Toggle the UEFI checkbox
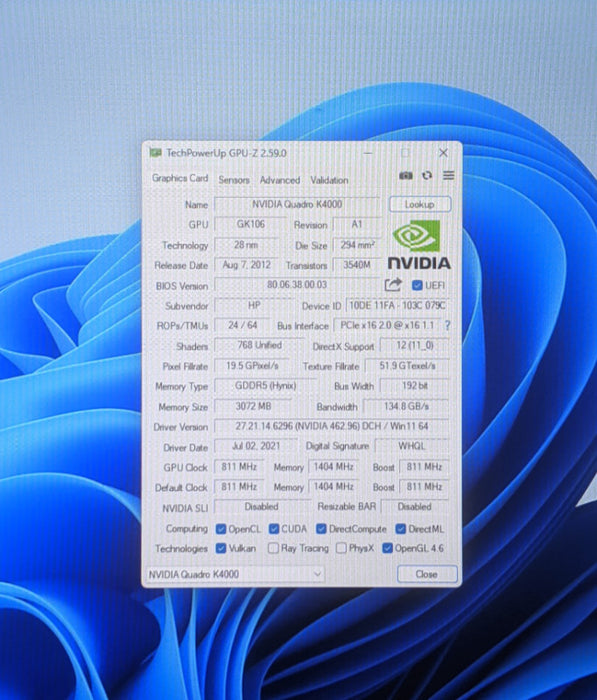This screenshot has height=700, width=597. (x=417, y=285)
